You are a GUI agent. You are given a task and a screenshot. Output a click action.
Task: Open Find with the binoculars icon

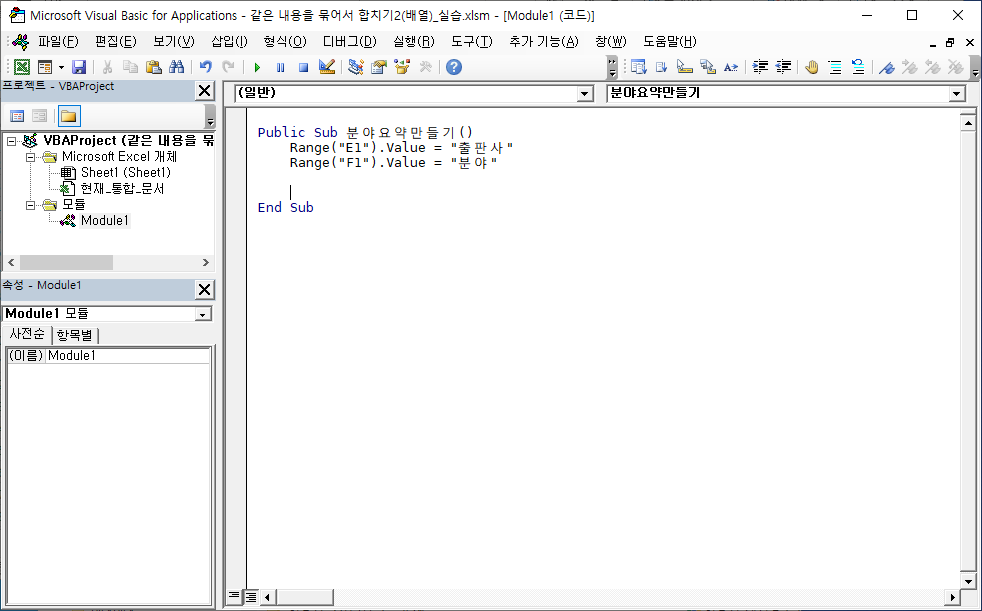click(177, 67)
